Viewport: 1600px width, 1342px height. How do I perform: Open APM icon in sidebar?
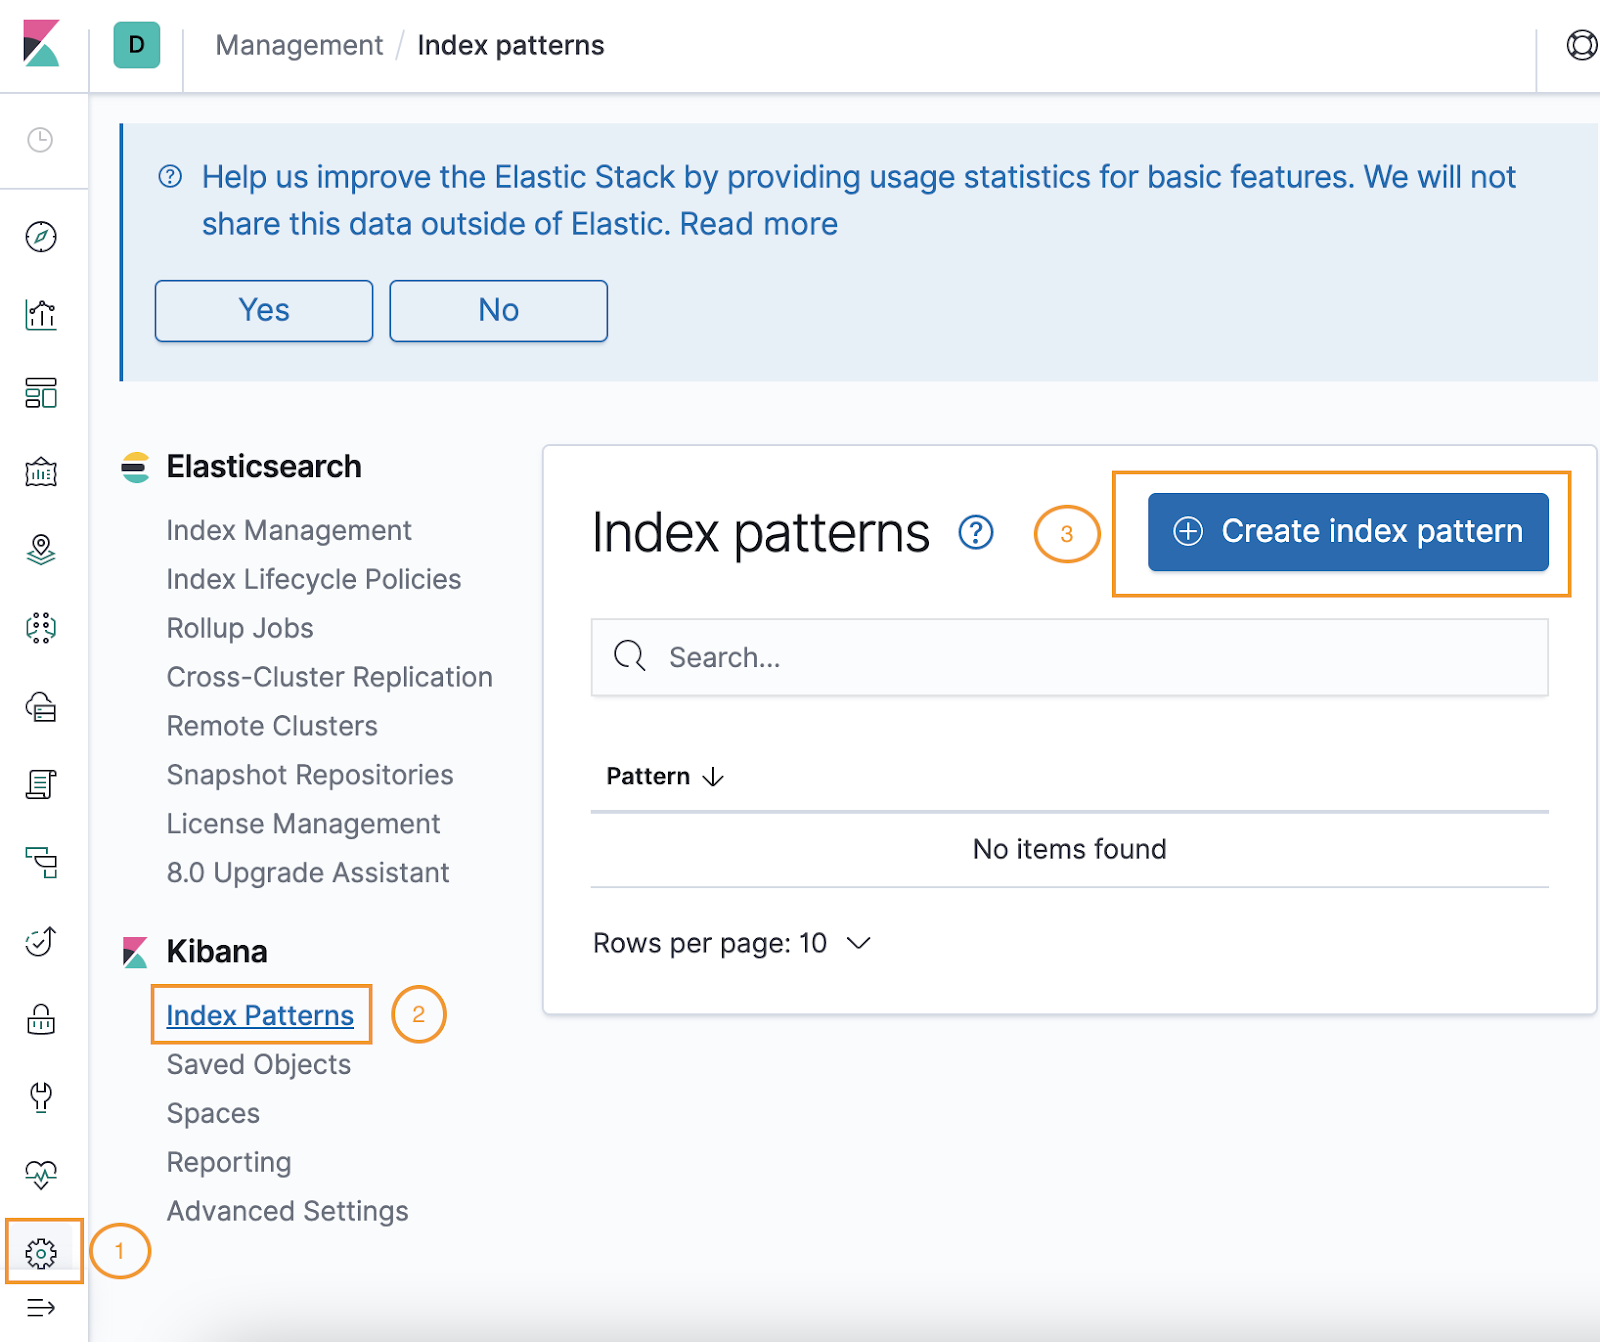41,862
